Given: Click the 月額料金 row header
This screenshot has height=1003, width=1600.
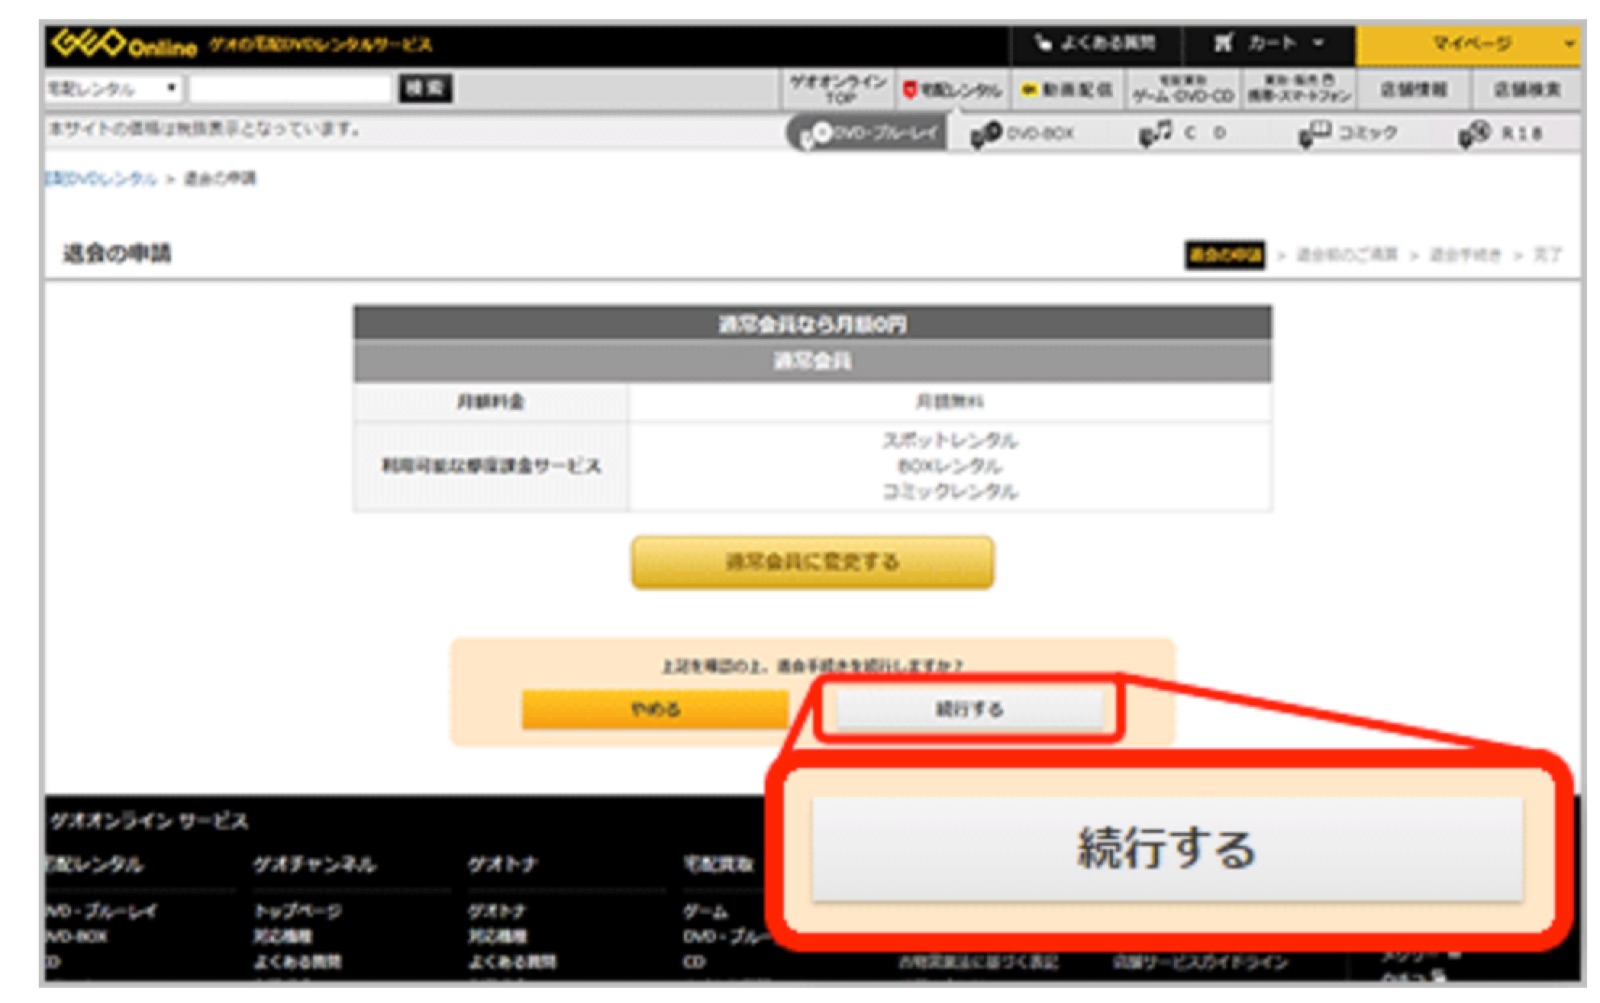Looking at the screenshot, I should [490, 402].
